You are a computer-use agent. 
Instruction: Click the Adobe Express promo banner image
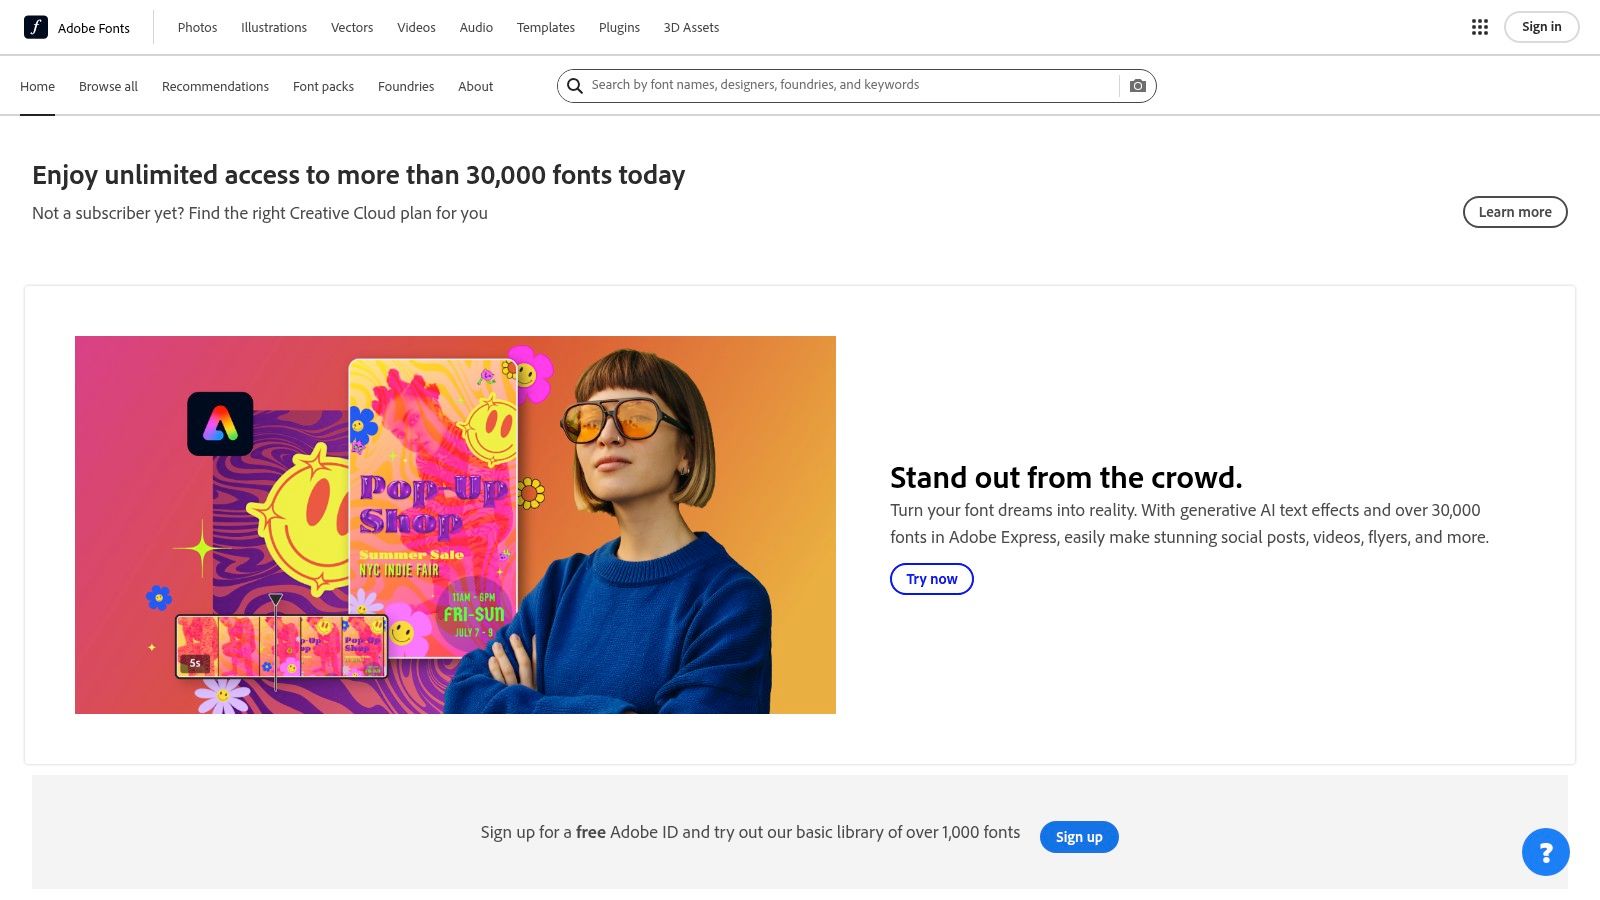point(455,525)
